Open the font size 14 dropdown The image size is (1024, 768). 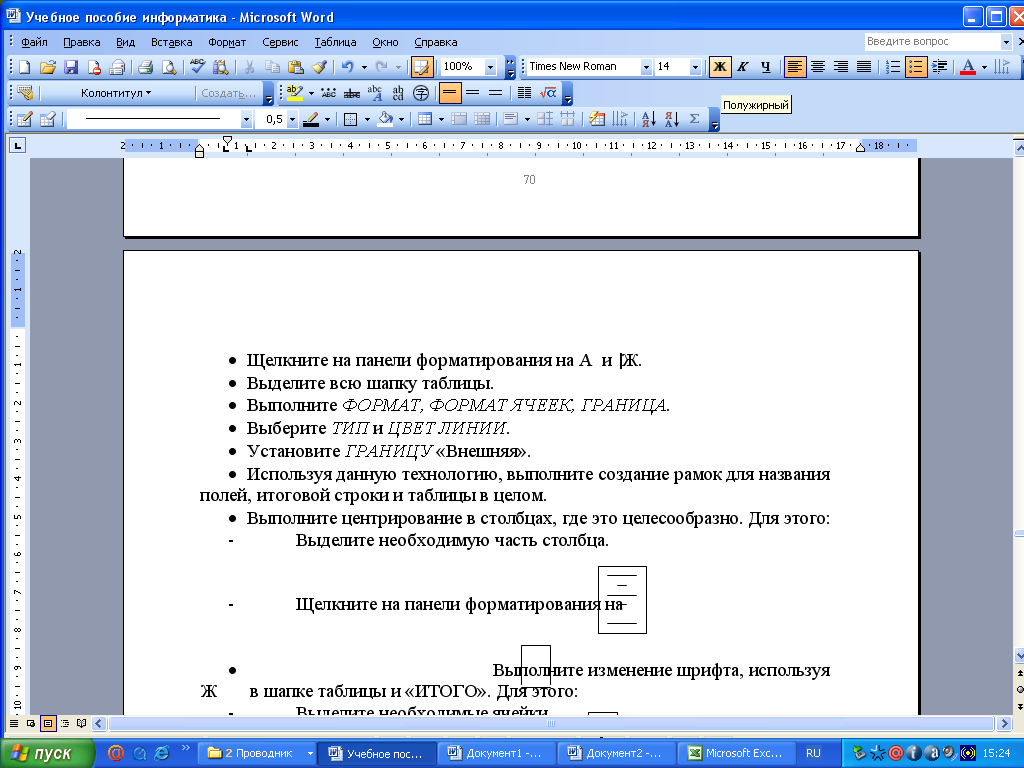click(695, 67)
